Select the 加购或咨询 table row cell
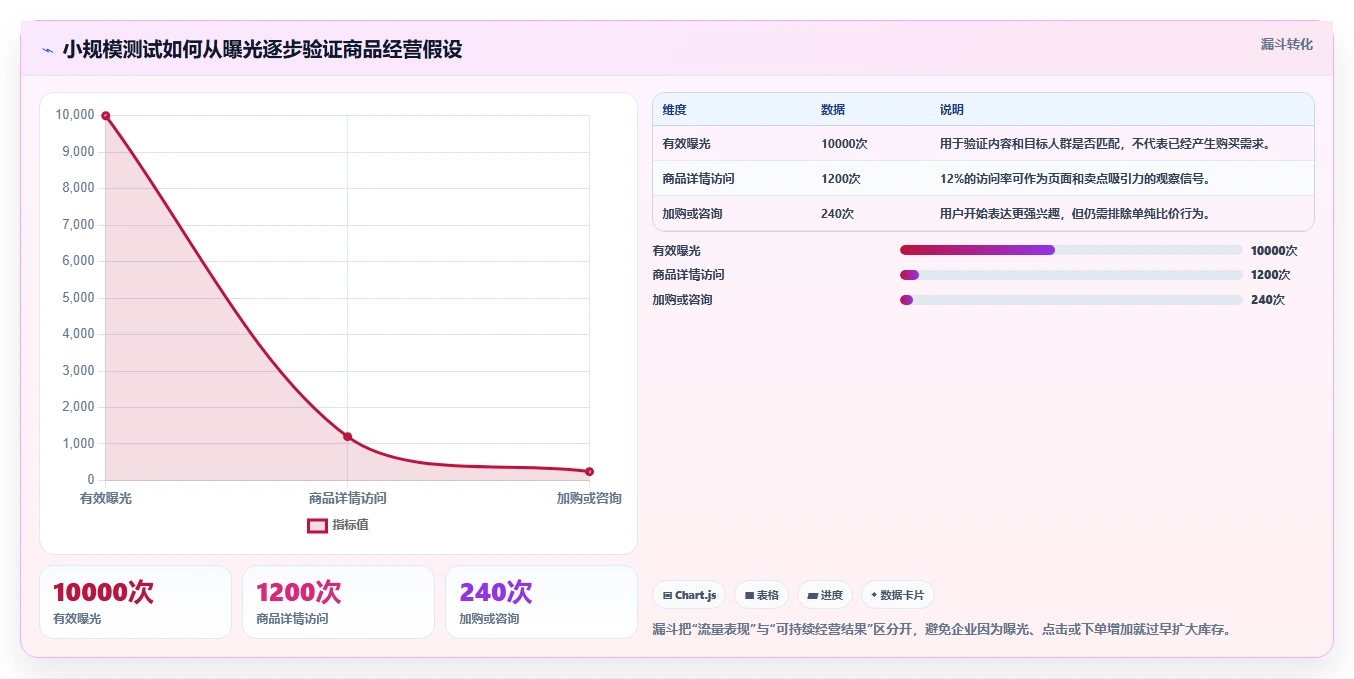This screenshot has width=1354, height=679. [x=692, y=214]
